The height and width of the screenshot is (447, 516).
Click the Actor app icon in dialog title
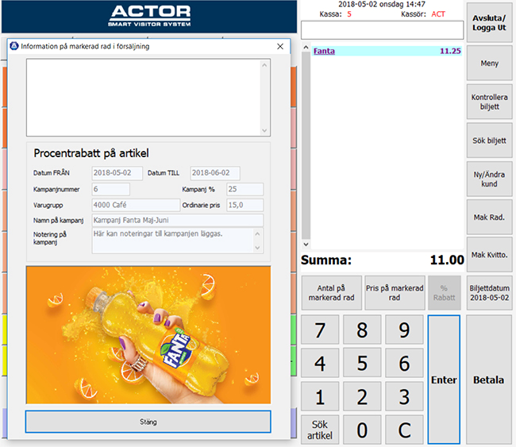coord(14,46)
